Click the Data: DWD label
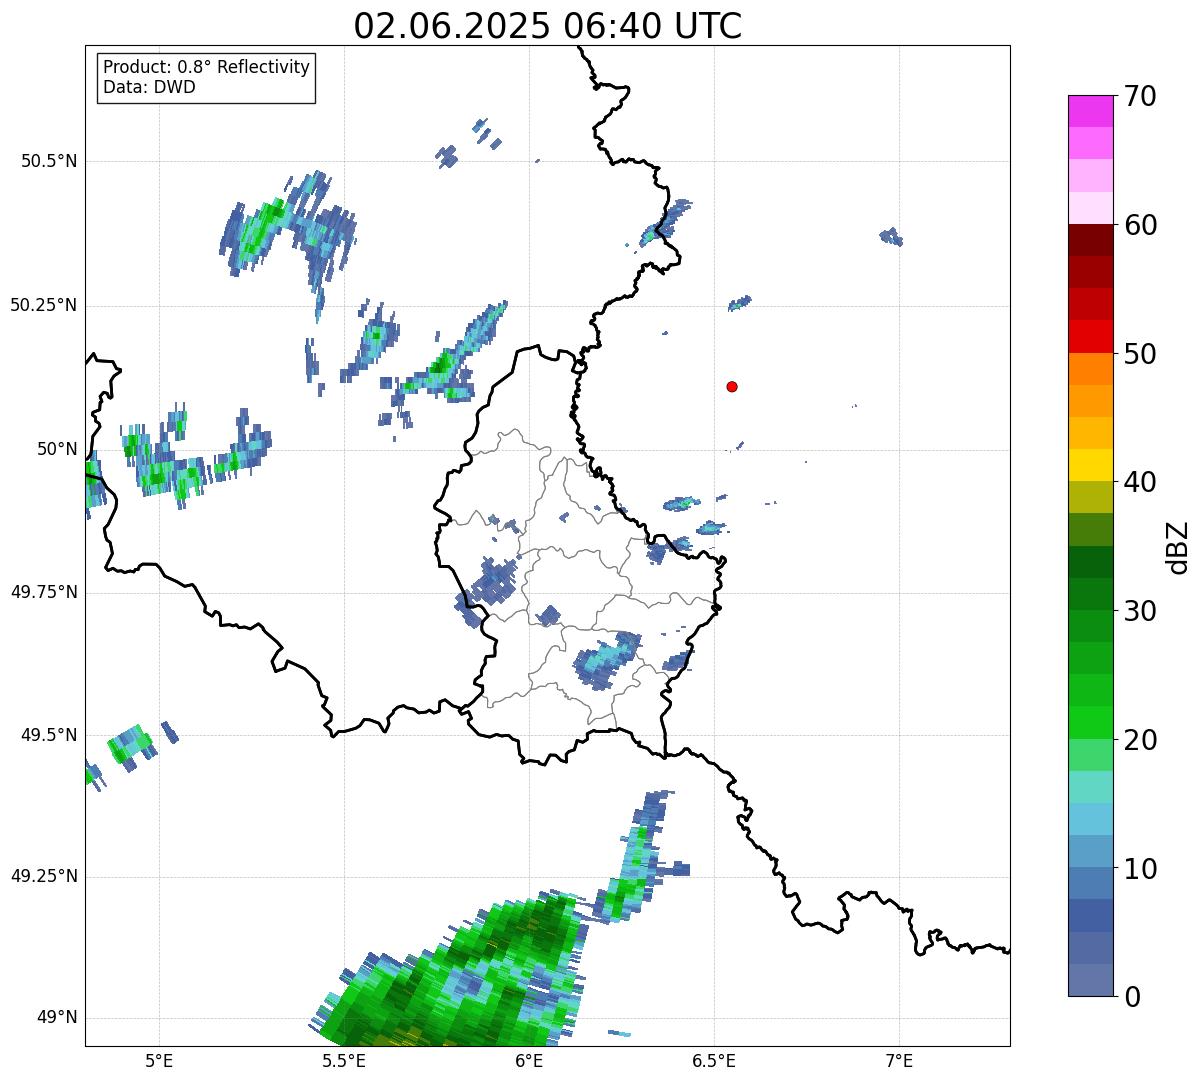Viewport: 1202px width, 1081px height. (x=149, y=87)
